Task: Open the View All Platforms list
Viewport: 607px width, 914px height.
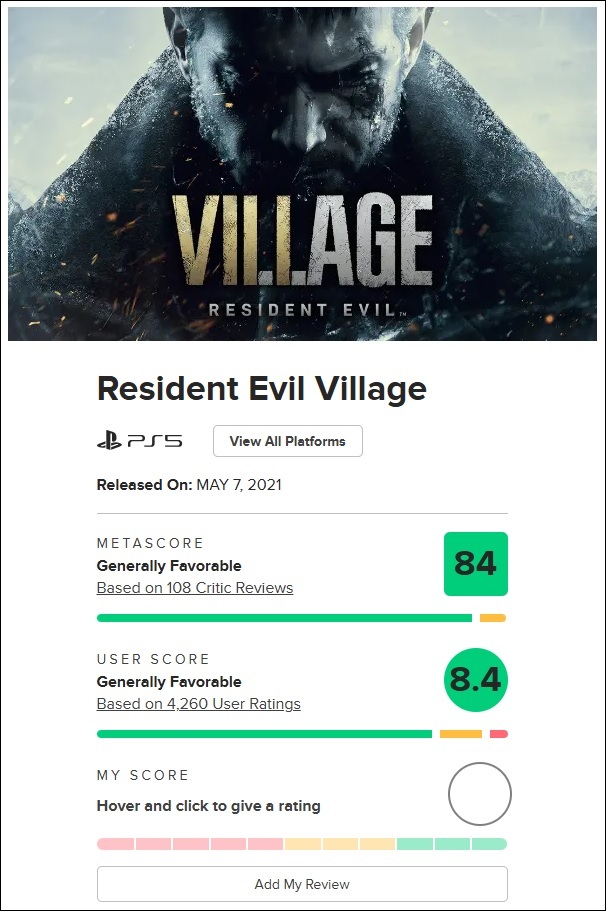Action: coord(287,441)
